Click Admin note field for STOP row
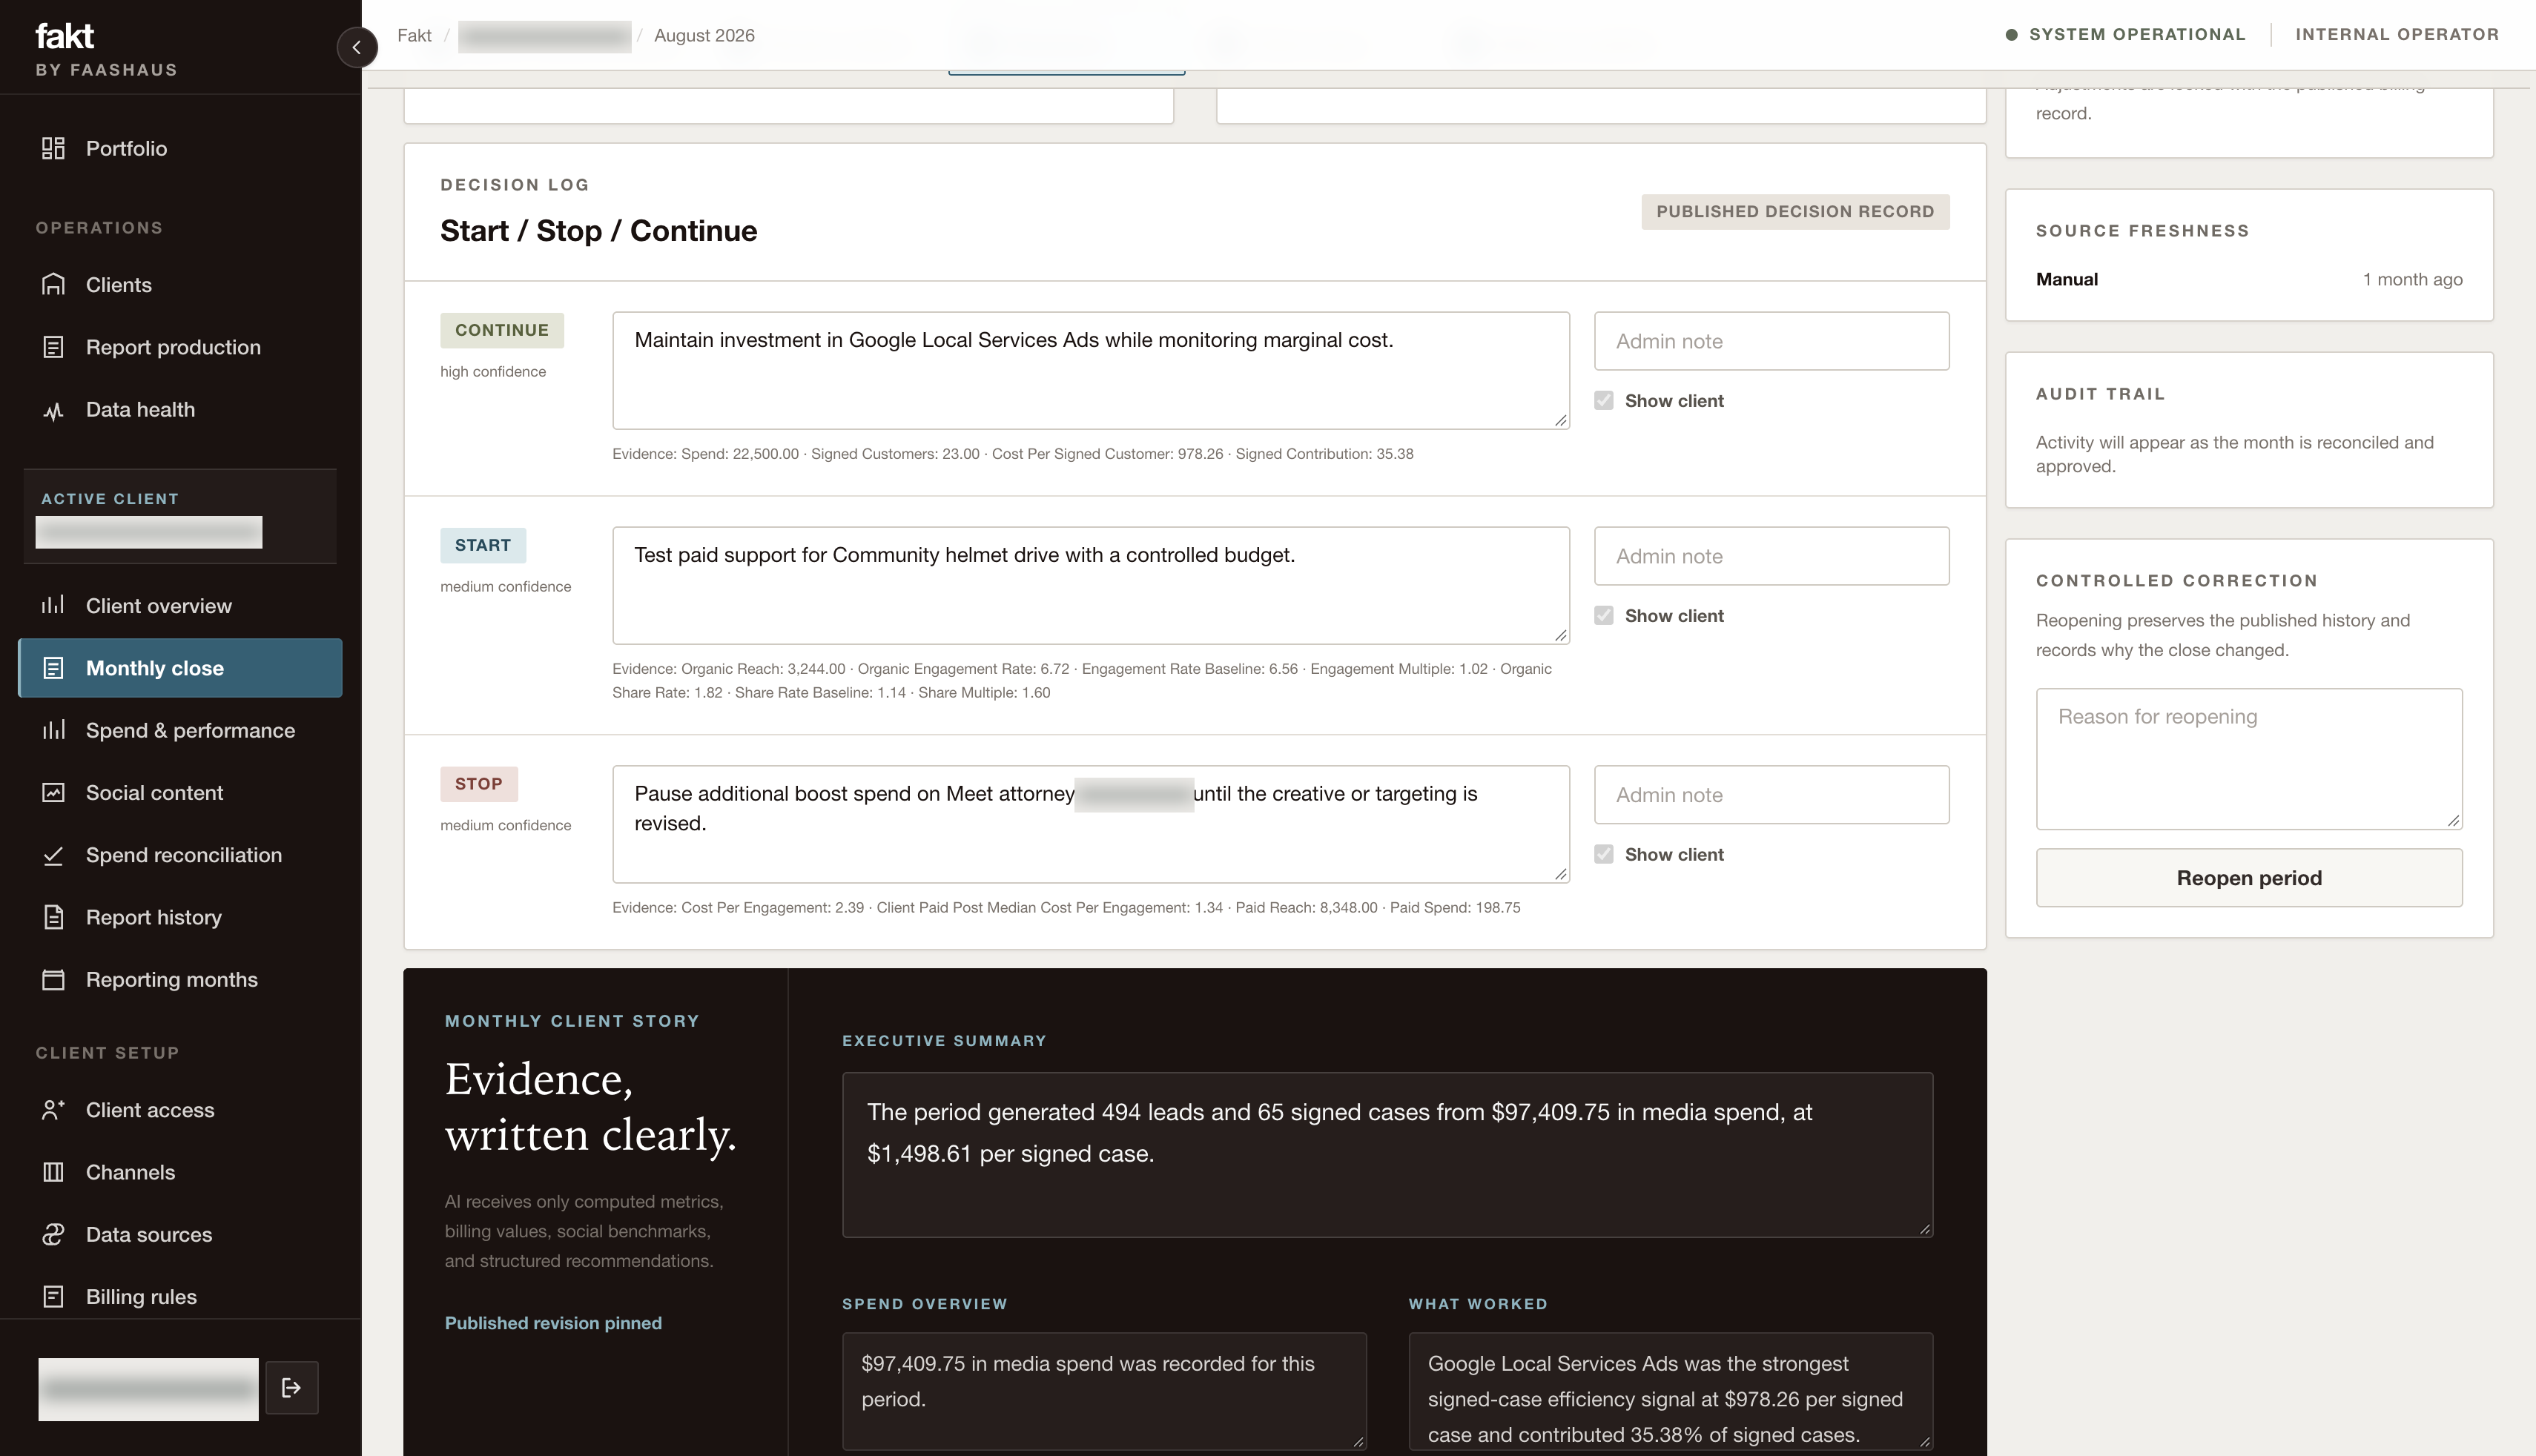The image size is (2536, 1456). pyautogui.click(x=1771, y=795)
